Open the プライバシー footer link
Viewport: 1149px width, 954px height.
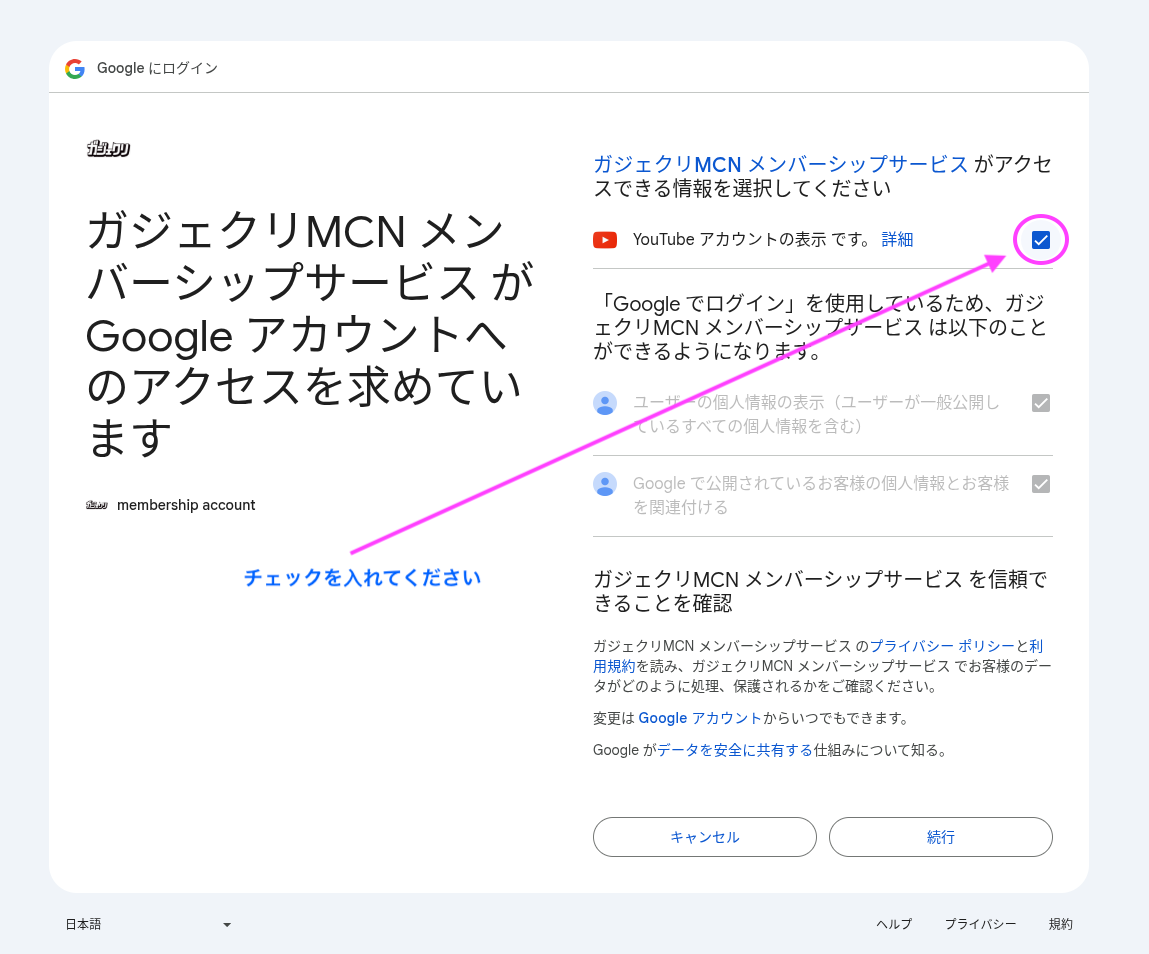(x=980, y=925)
